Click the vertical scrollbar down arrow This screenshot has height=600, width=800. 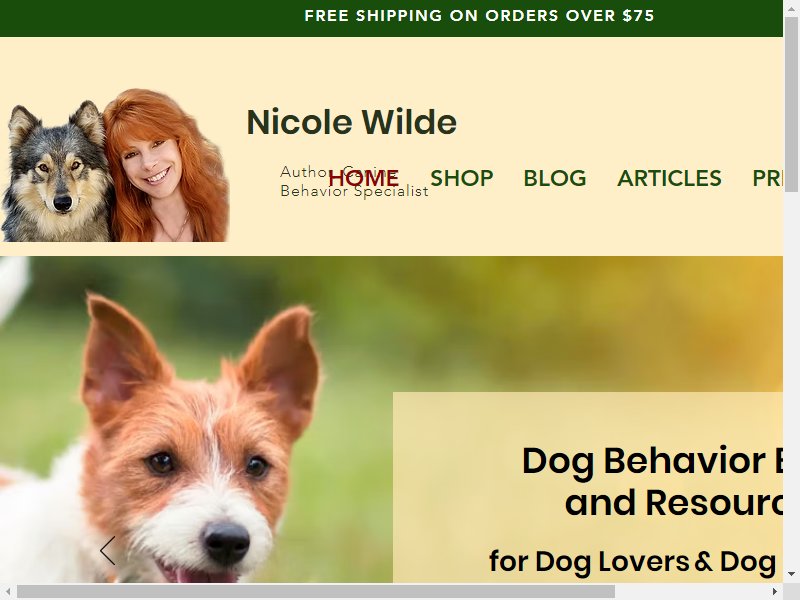click(x=791, y=574)
